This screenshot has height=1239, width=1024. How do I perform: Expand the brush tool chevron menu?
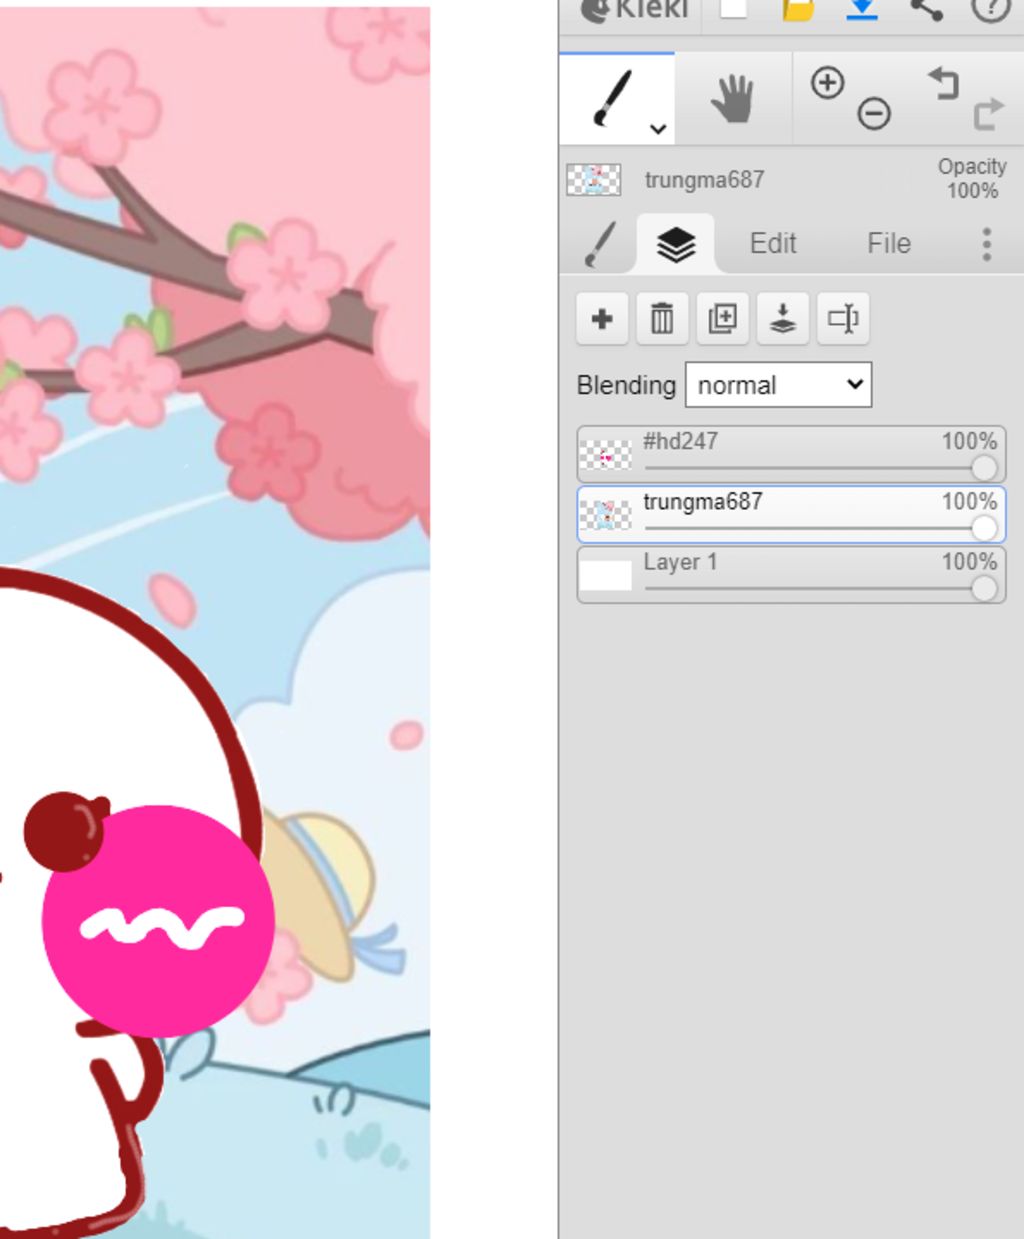[x=657, y=128]
